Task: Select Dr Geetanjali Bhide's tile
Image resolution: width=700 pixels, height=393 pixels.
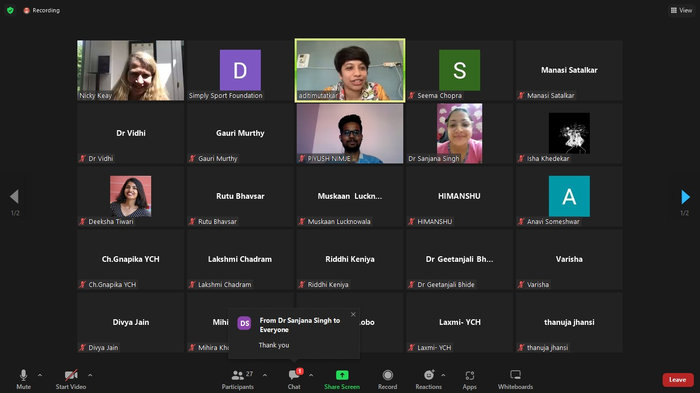Action: coord(459,259)
